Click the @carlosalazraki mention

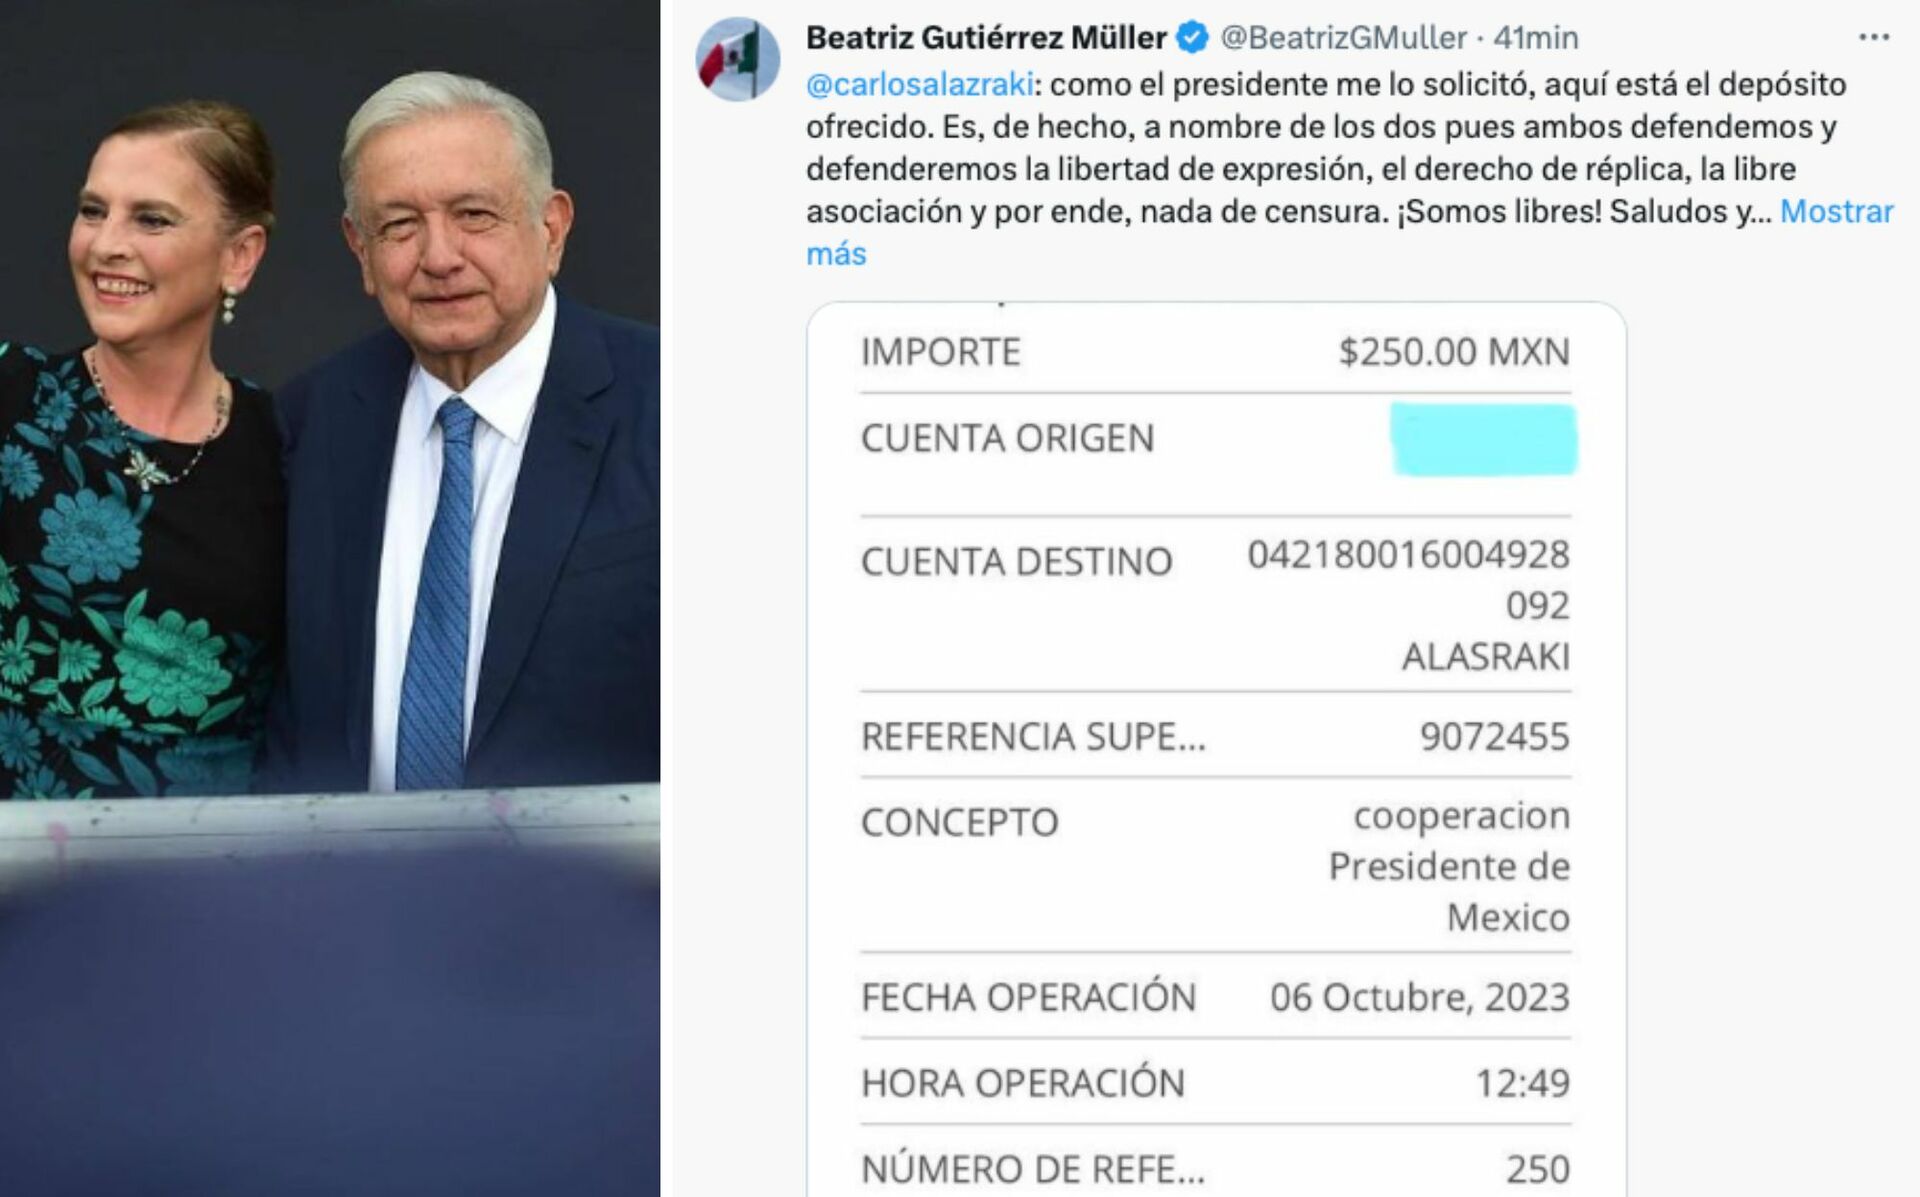coord(919,84)
